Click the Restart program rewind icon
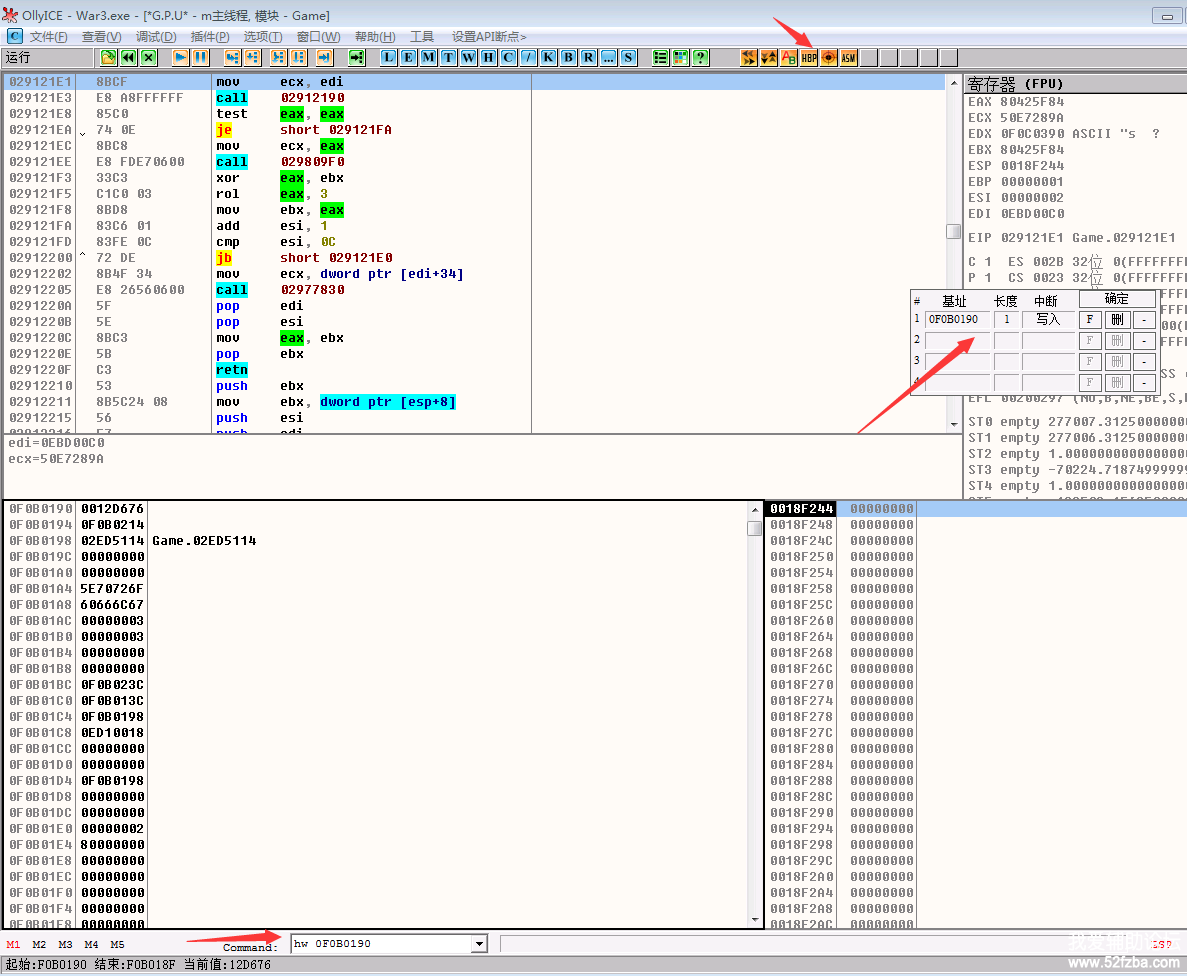Viewport: 1187px width, 976px height. click(x=128, y=58)
